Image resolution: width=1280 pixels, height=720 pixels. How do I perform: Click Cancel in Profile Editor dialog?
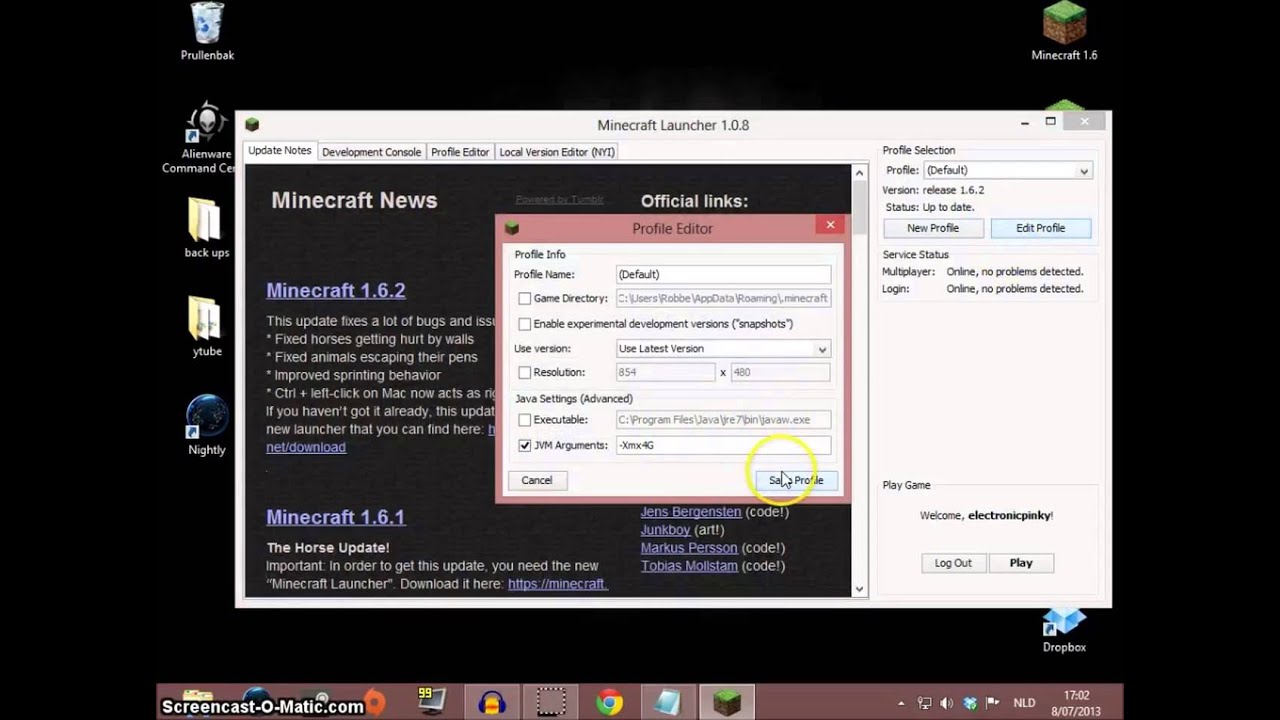(x=537, y=480)
